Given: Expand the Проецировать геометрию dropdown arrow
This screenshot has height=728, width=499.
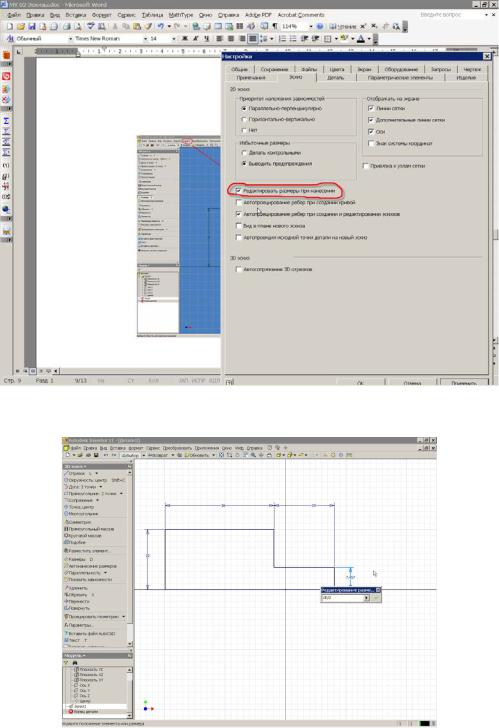Looking at the screenshot, I should (123, 617).
